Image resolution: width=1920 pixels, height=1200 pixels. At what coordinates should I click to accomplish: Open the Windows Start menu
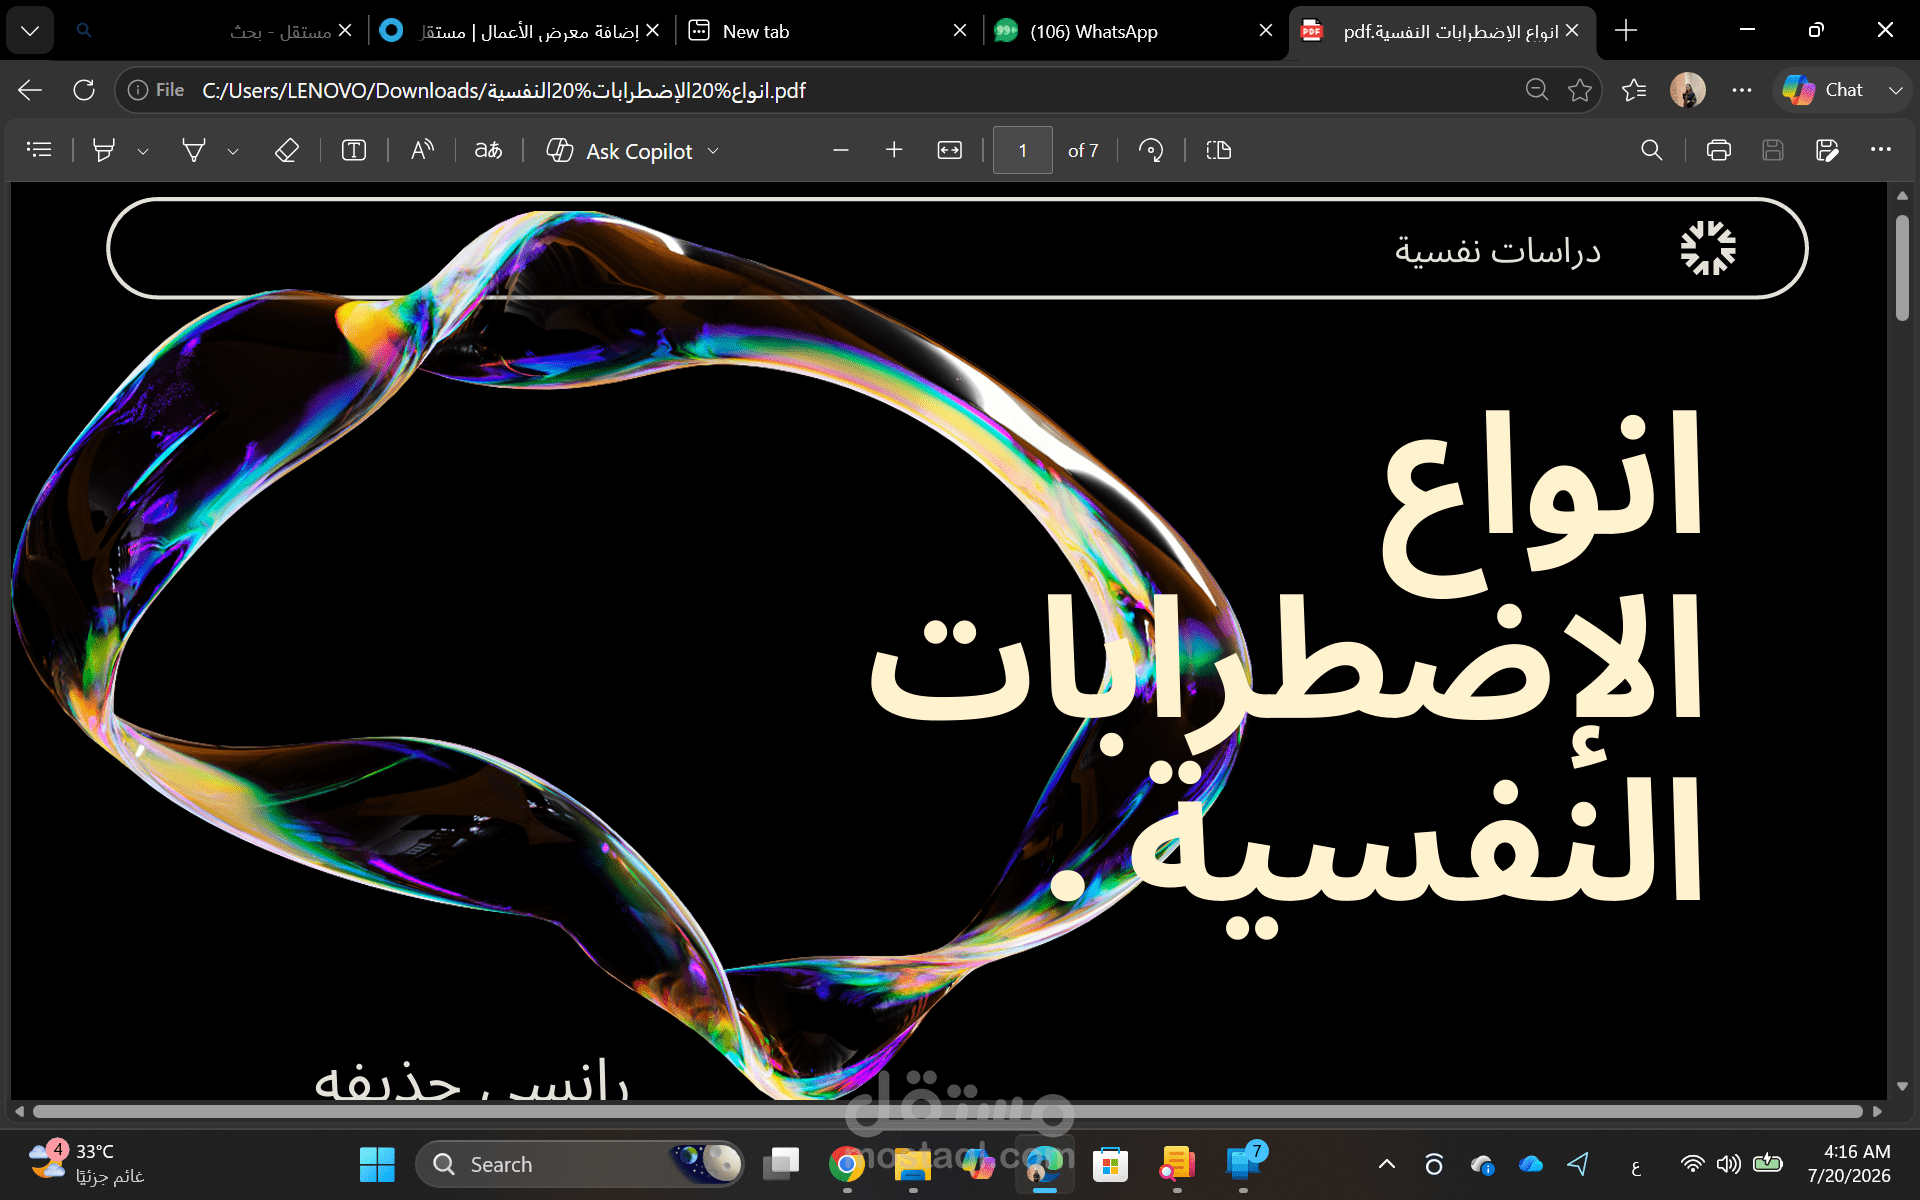[x=377, y=1165]
